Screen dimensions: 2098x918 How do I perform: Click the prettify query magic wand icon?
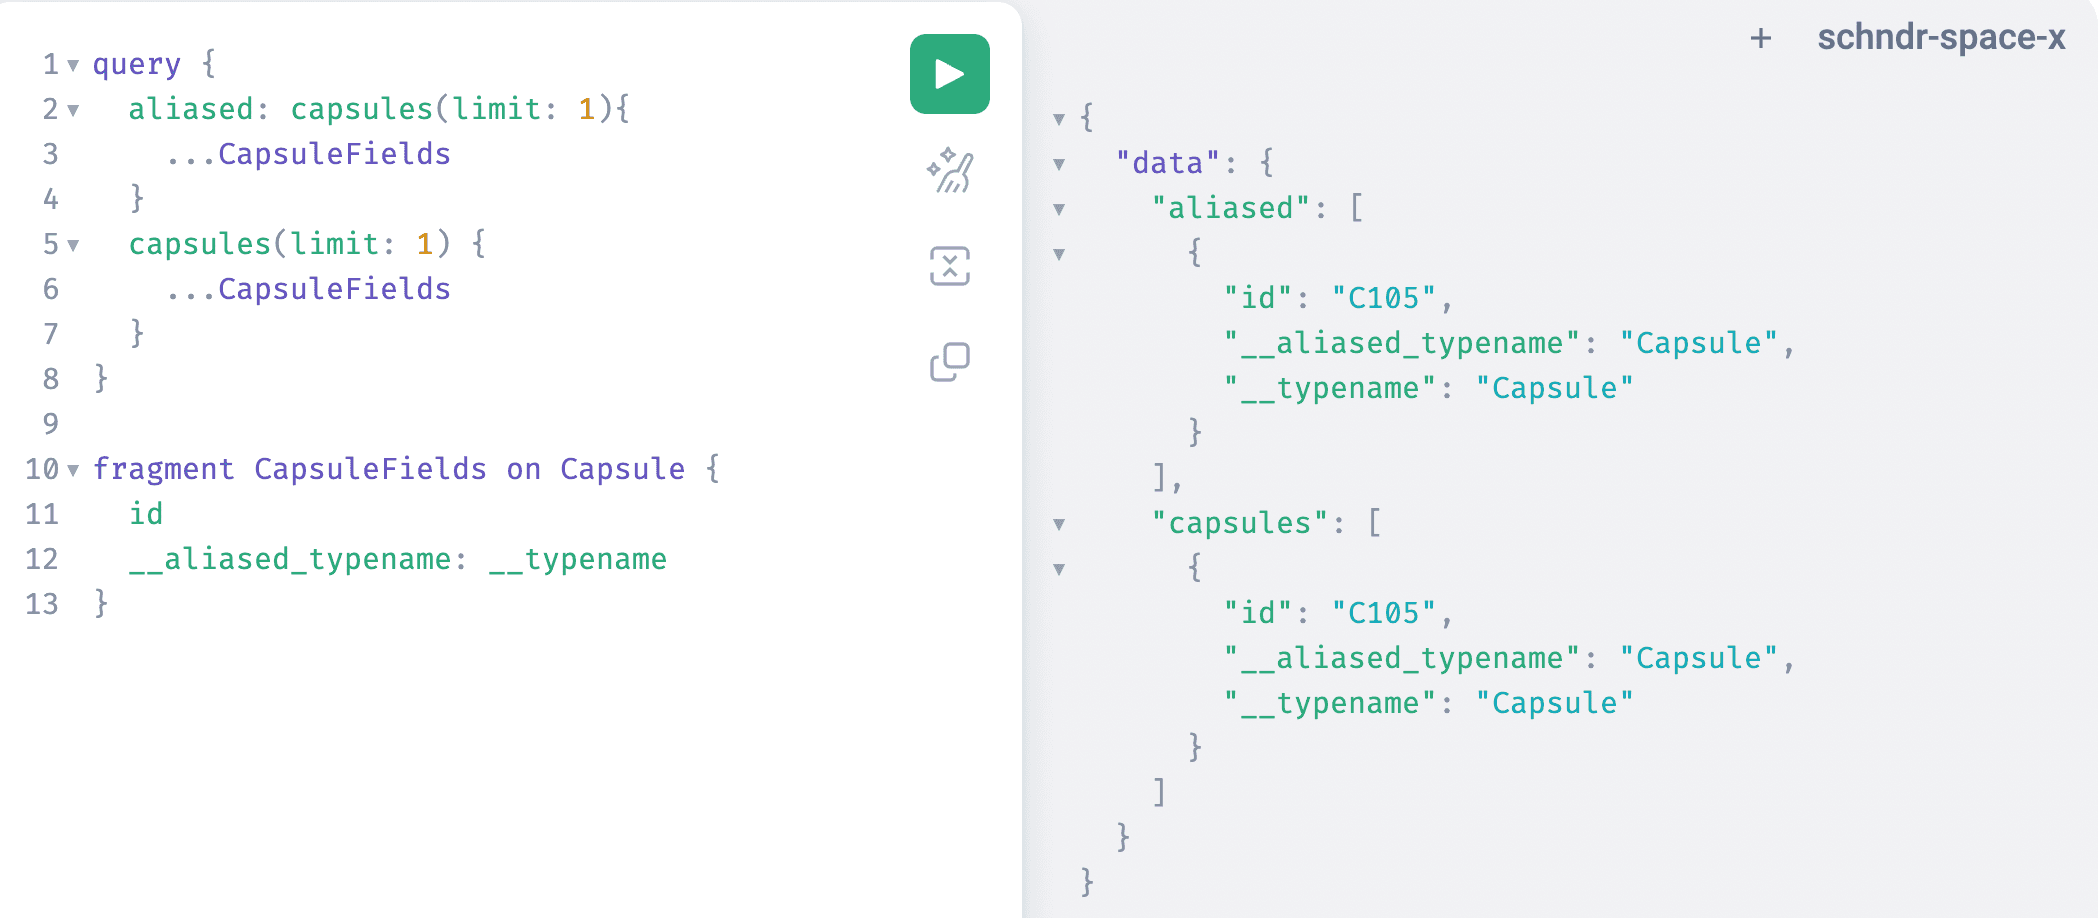point(949,170)
